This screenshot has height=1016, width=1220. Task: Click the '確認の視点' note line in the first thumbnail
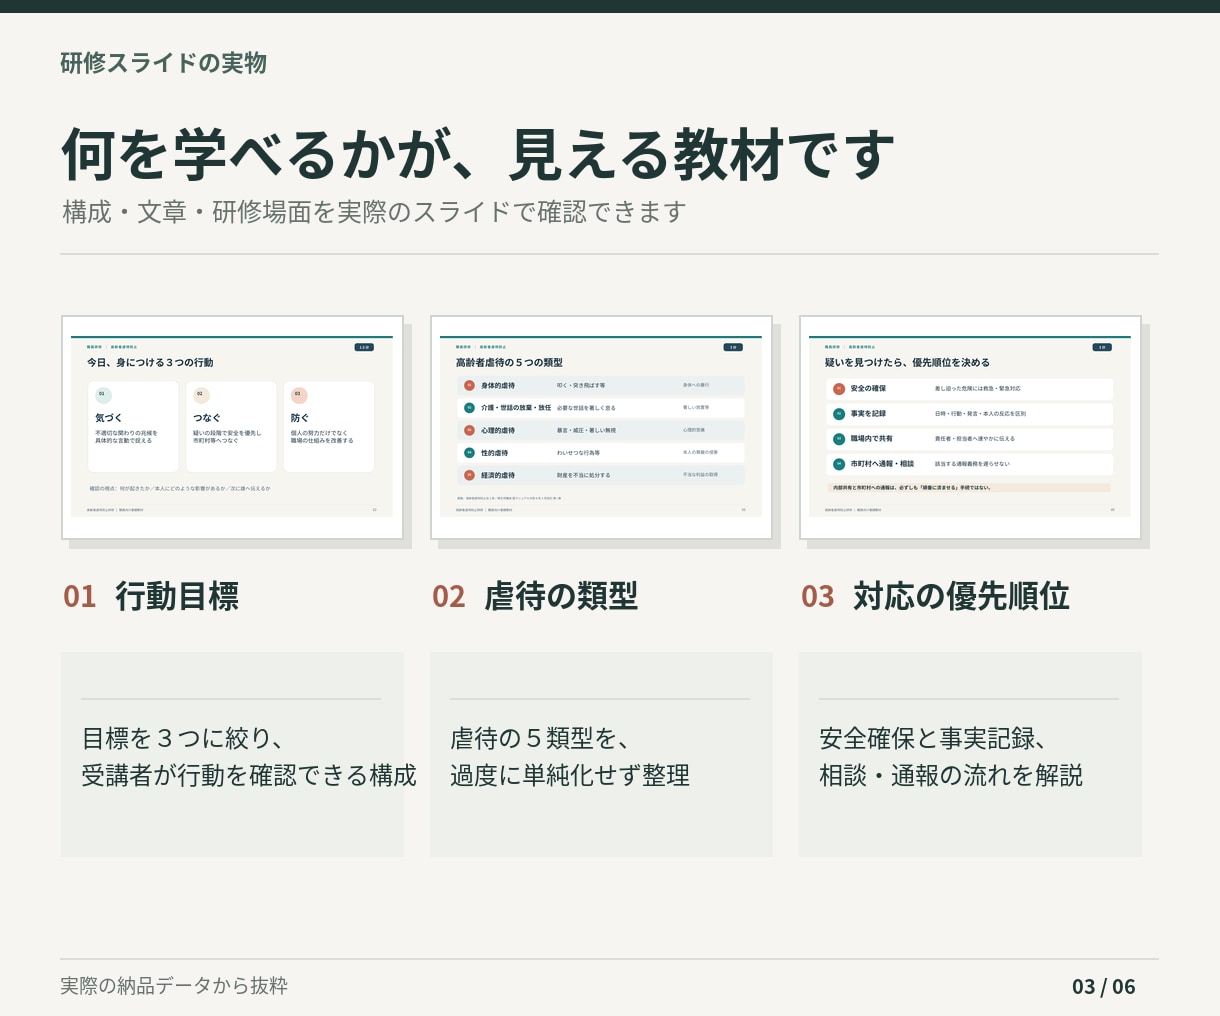point(180,489)
